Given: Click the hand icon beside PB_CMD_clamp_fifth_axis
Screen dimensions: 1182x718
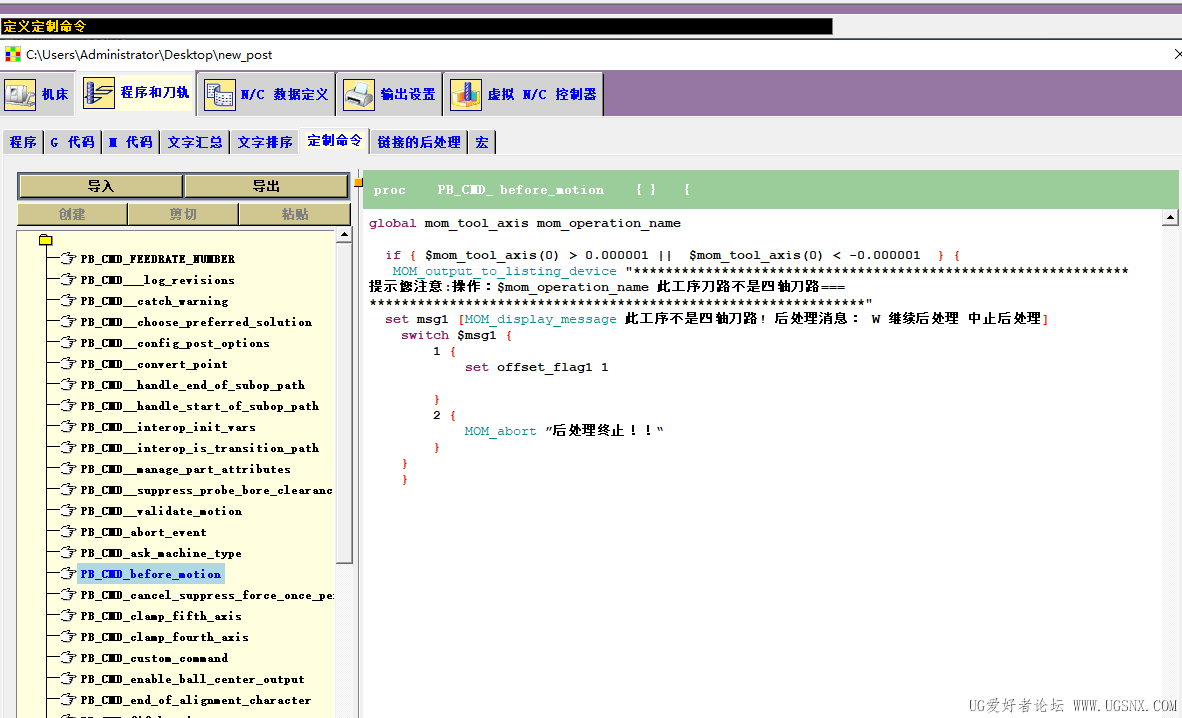Looking at the screenshot, I should click(x=69, y=616).
